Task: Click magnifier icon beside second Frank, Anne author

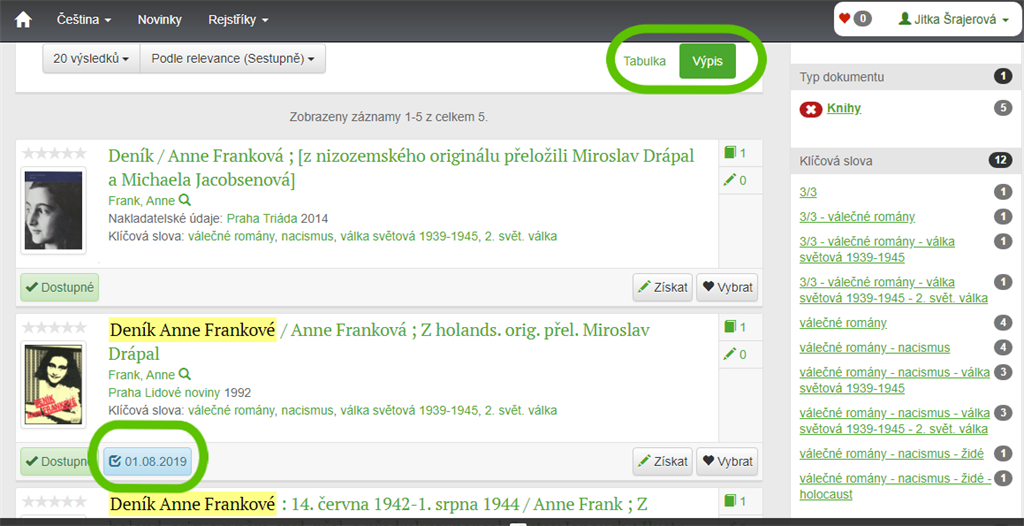Action: pos(184,375)
